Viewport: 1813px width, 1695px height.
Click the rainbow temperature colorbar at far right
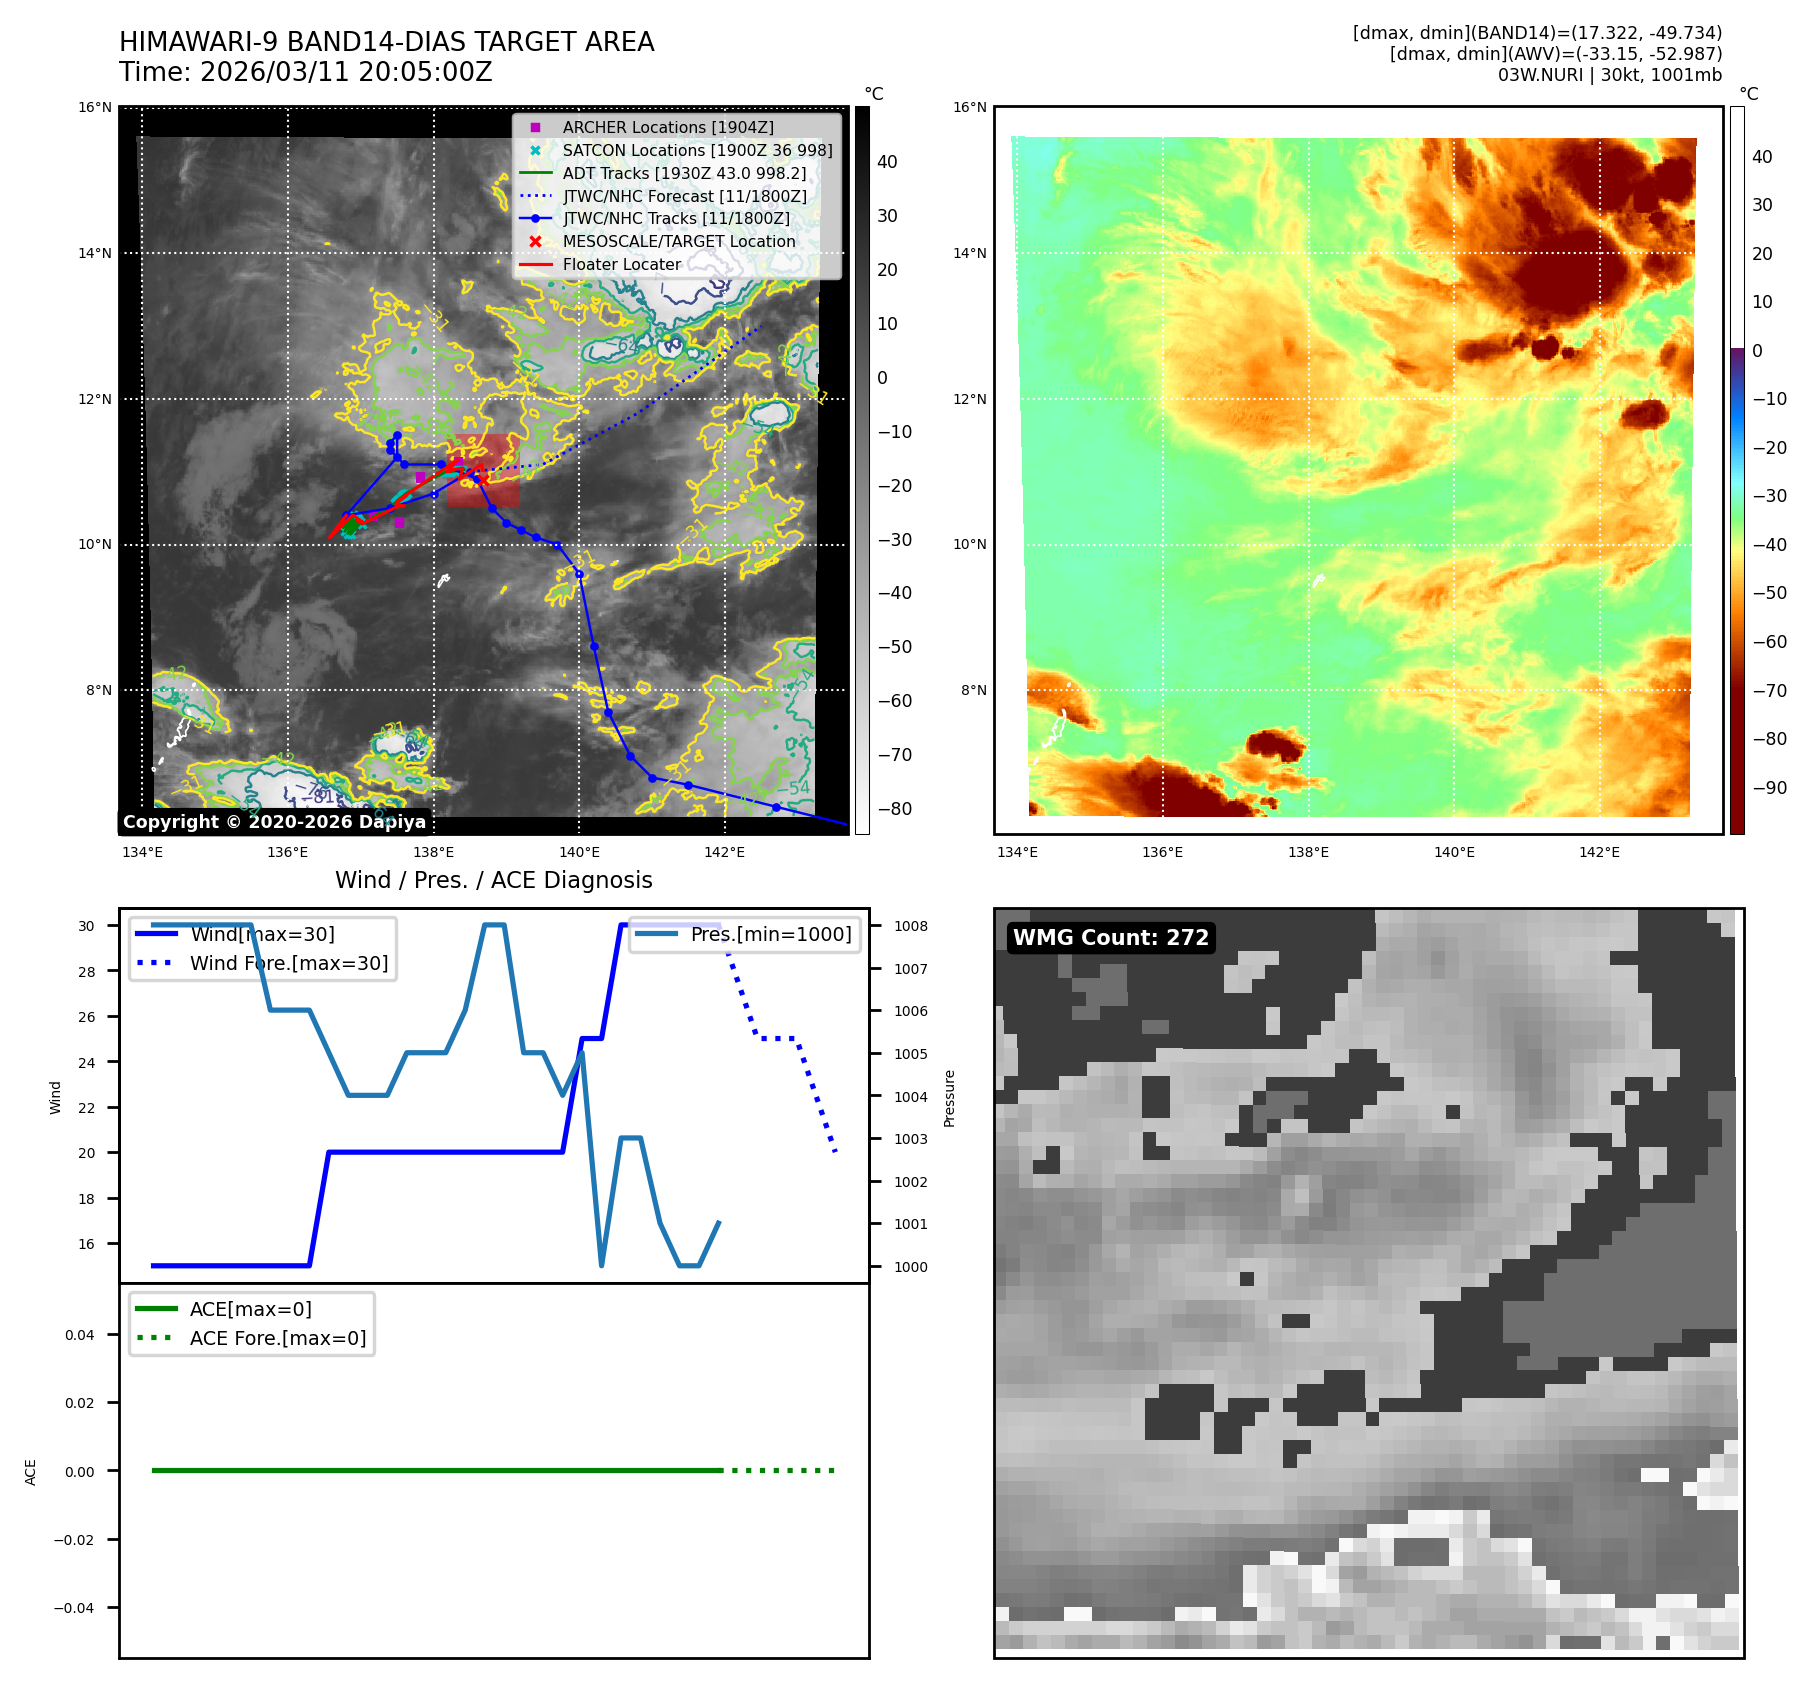coord(1737,470)
